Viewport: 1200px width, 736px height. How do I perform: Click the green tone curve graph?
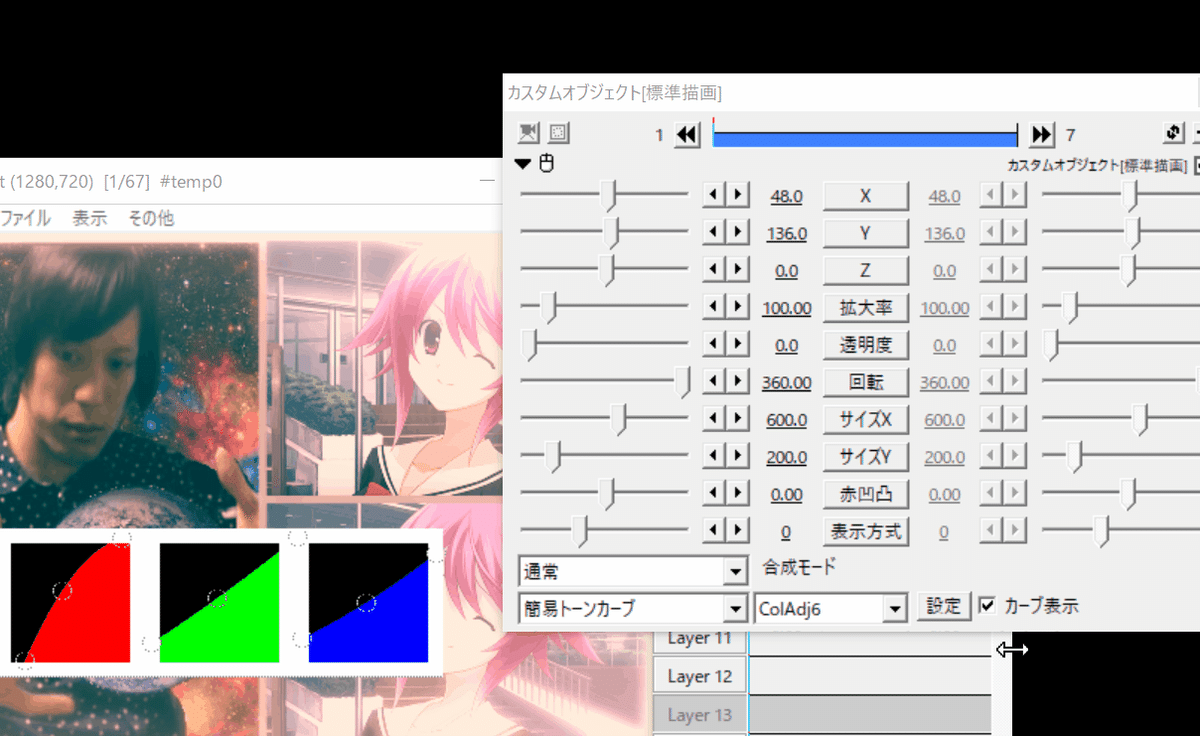(220, 603)
